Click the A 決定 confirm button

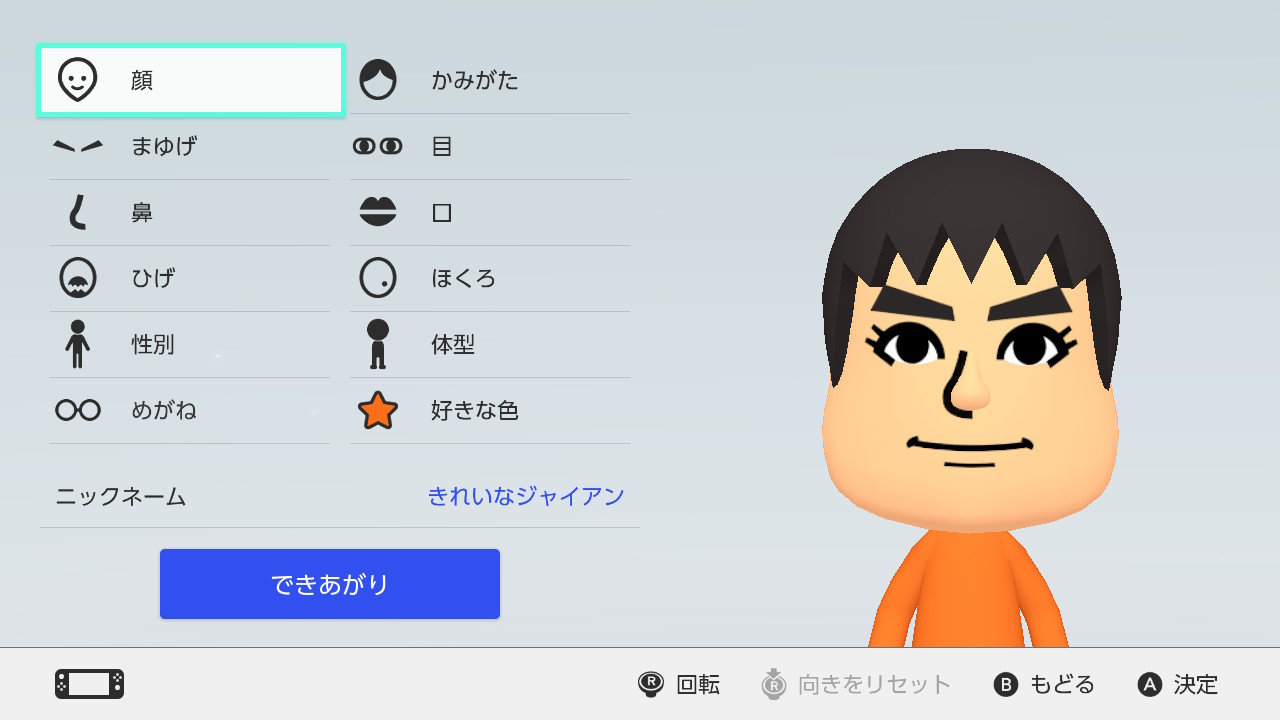point(1178,684)
